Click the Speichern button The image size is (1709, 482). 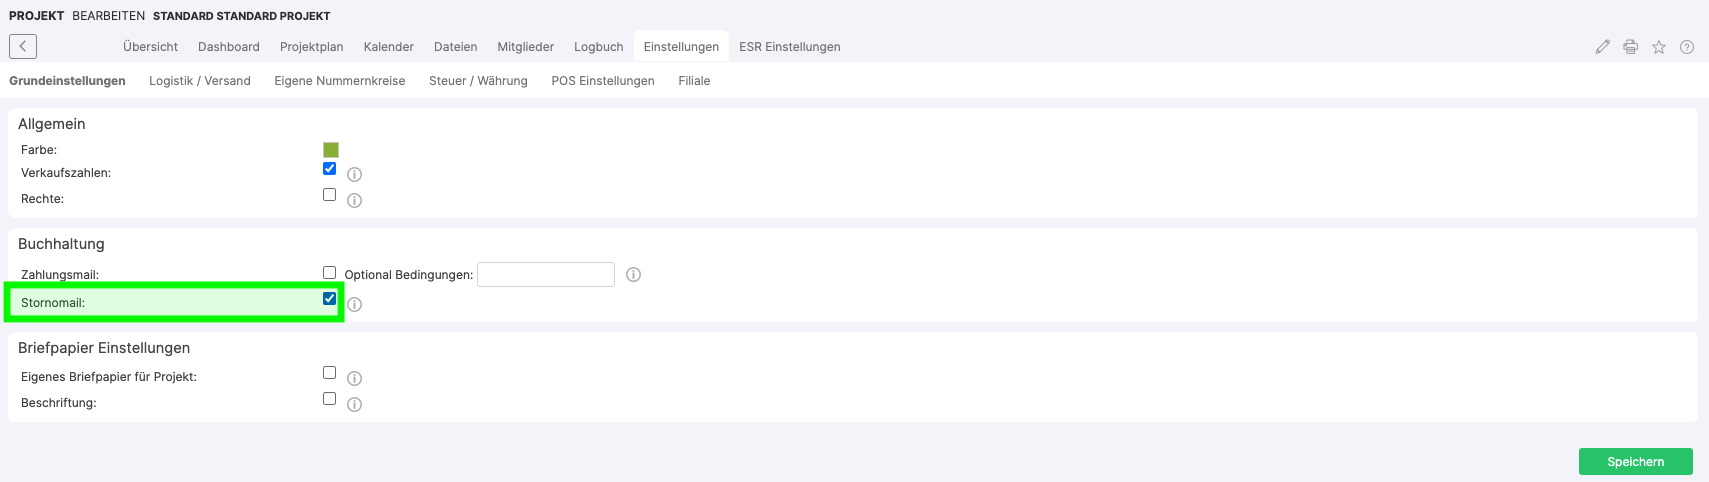[1635, 461]
